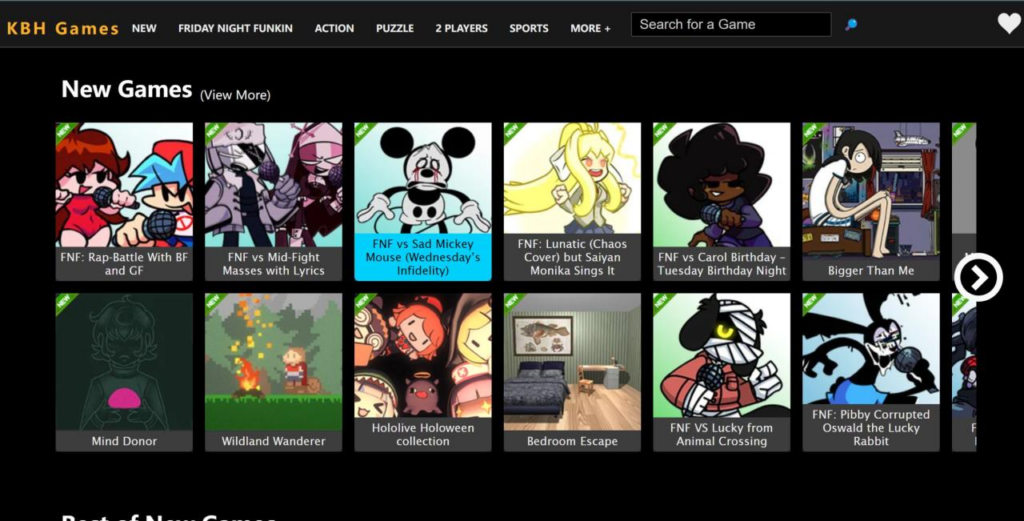Expand the MORE + menu

[x=590, y=28]
